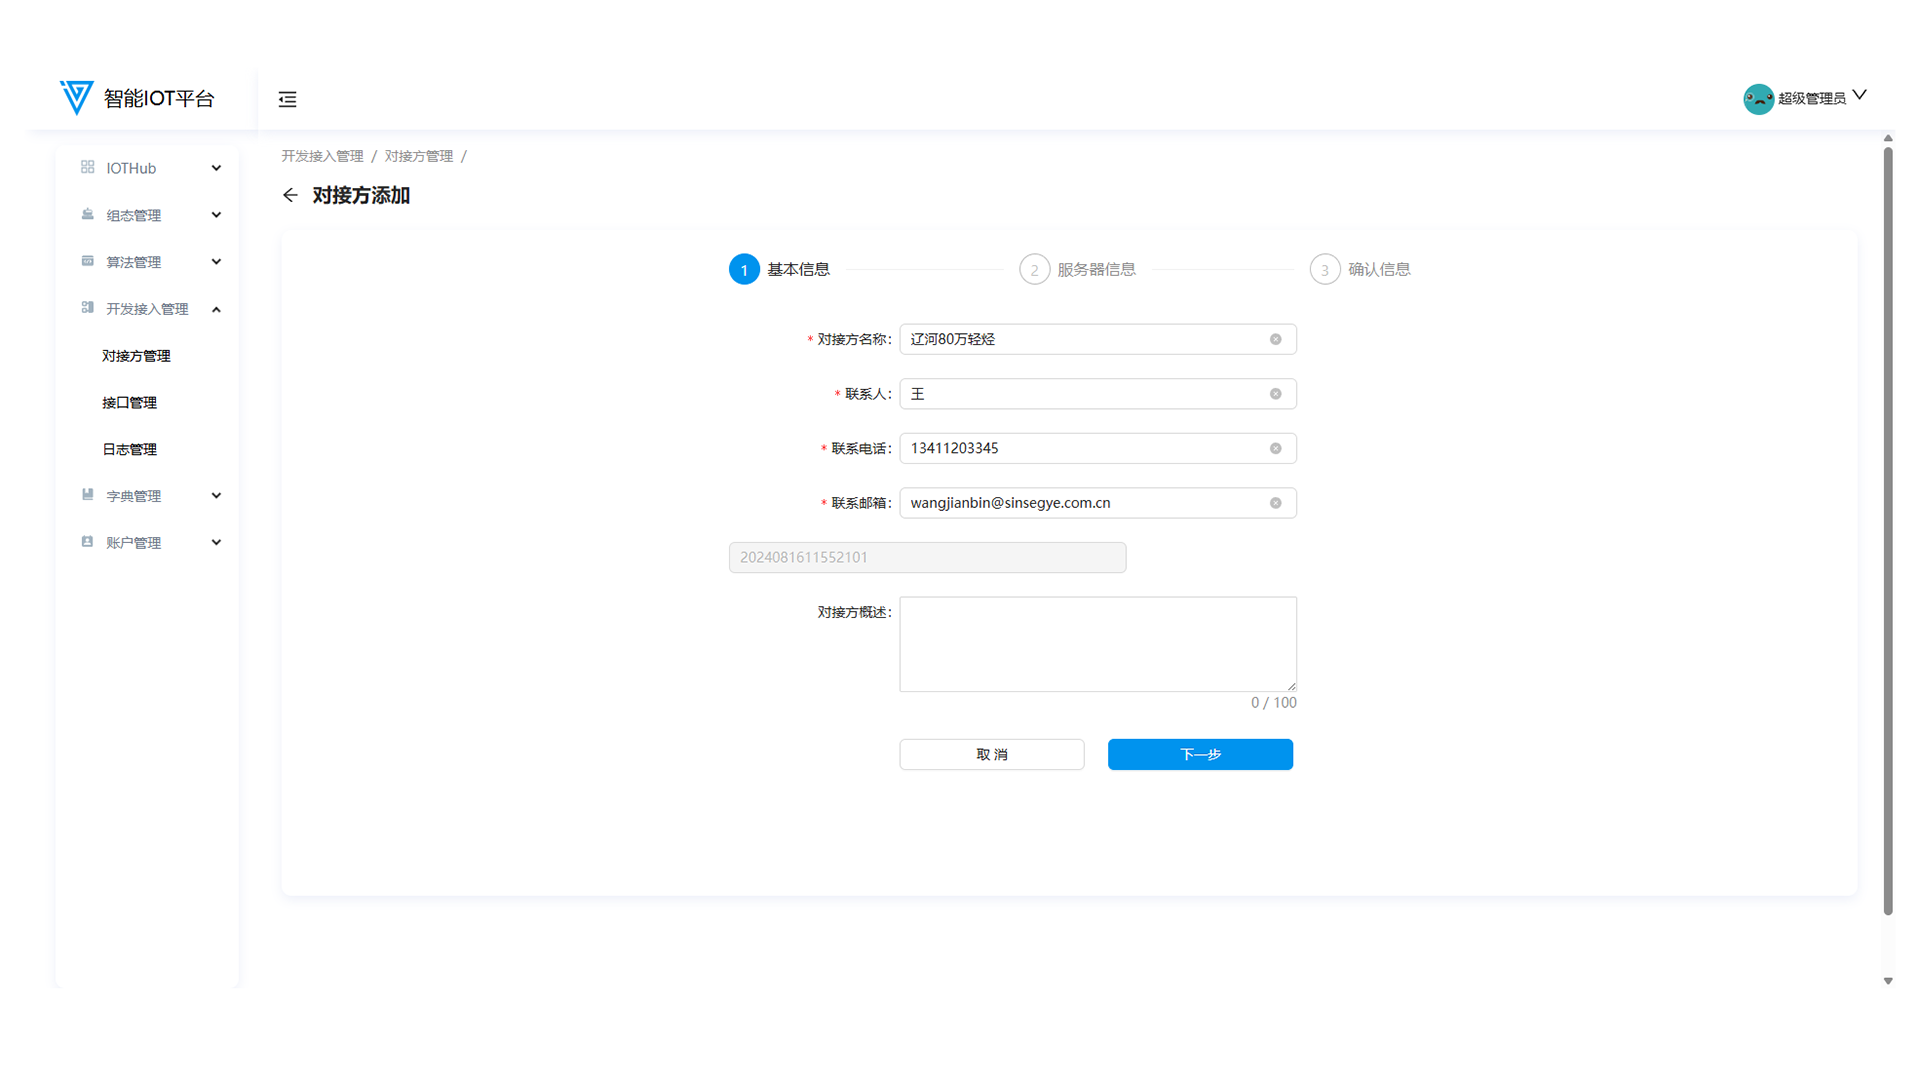Open the 接口管理 menu item
Viewport: 1920px width, 1080px height.
point(129,402)
